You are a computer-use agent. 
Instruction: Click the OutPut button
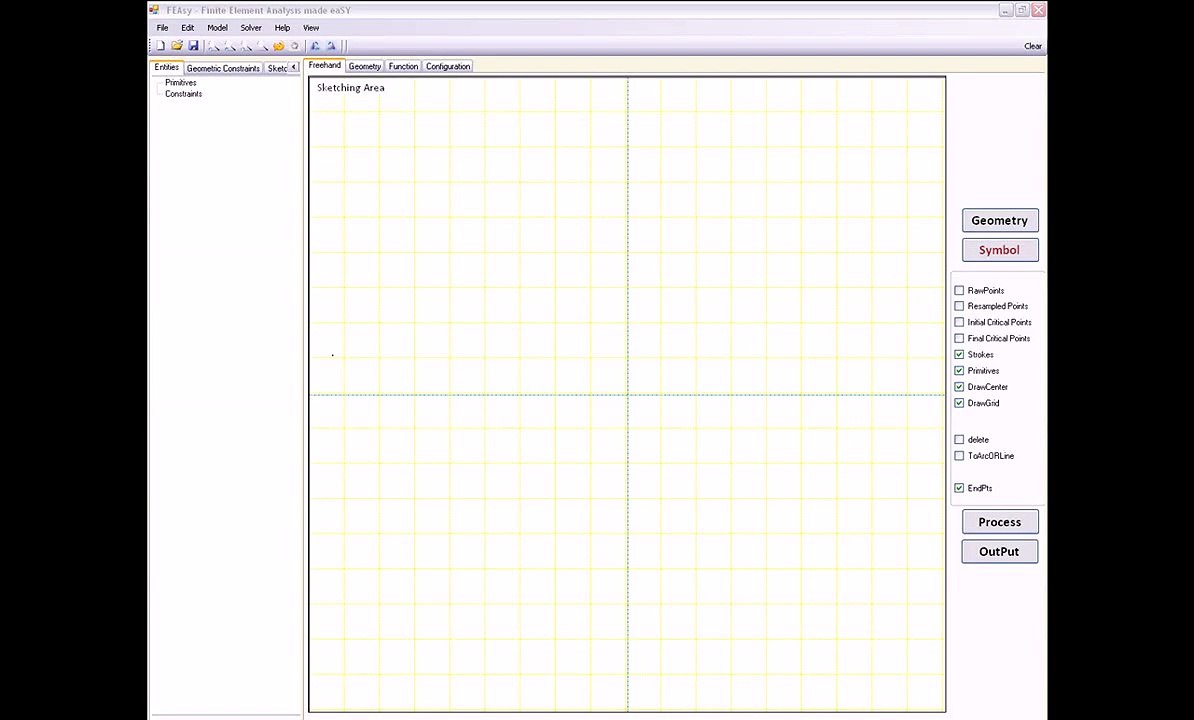(1000, 552)
